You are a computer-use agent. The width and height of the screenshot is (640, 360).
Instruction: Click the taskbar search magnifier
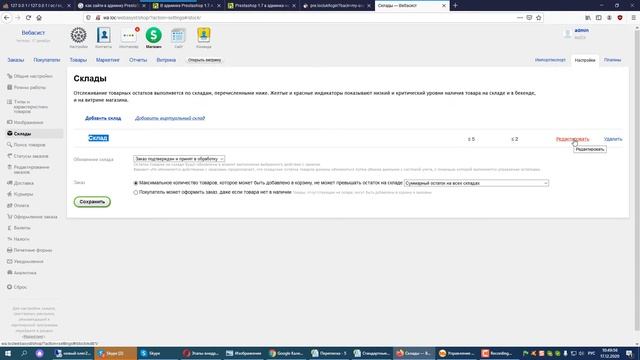(x=24, y=353)
